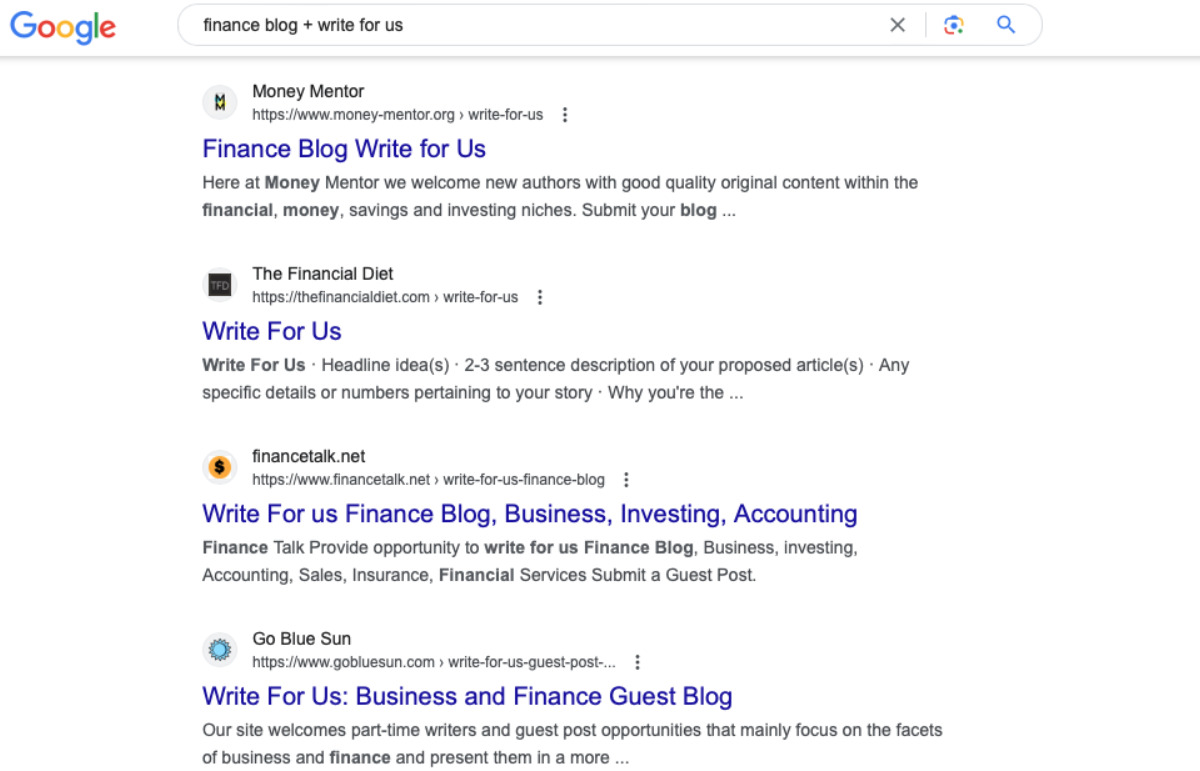Click the X to clear the search query

pyautogui.click(x=897, y=25)
